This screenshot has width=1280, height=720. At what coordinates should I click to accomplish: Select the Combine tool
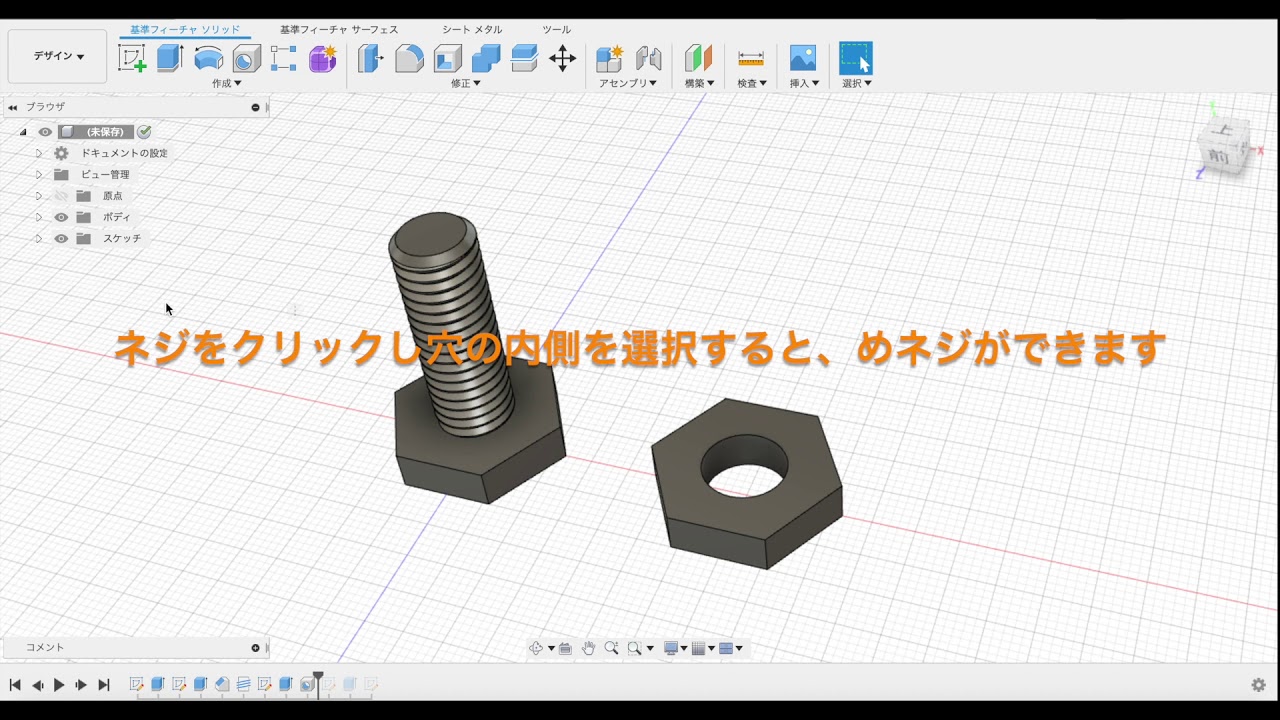pos(486,58)
